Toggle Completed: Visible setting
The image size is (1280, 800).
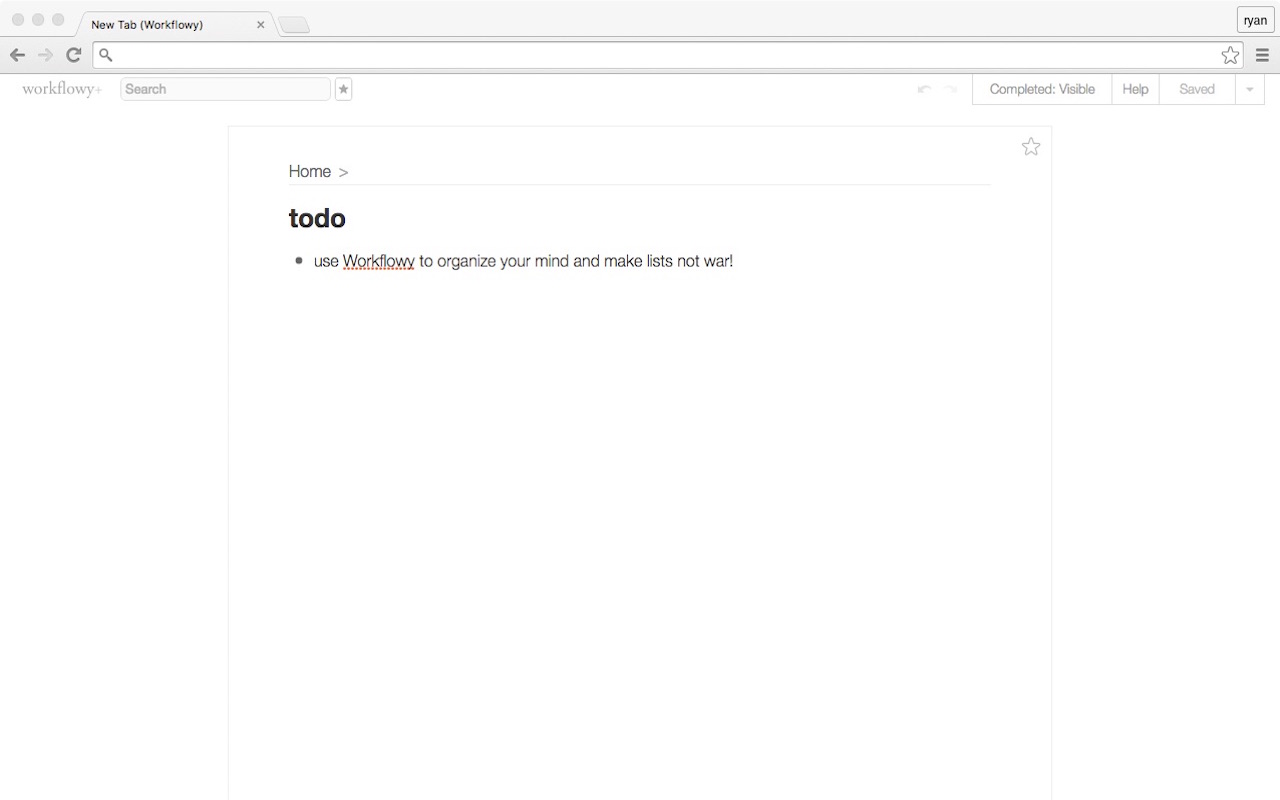pyautogui.click(x=1042, y=89)
